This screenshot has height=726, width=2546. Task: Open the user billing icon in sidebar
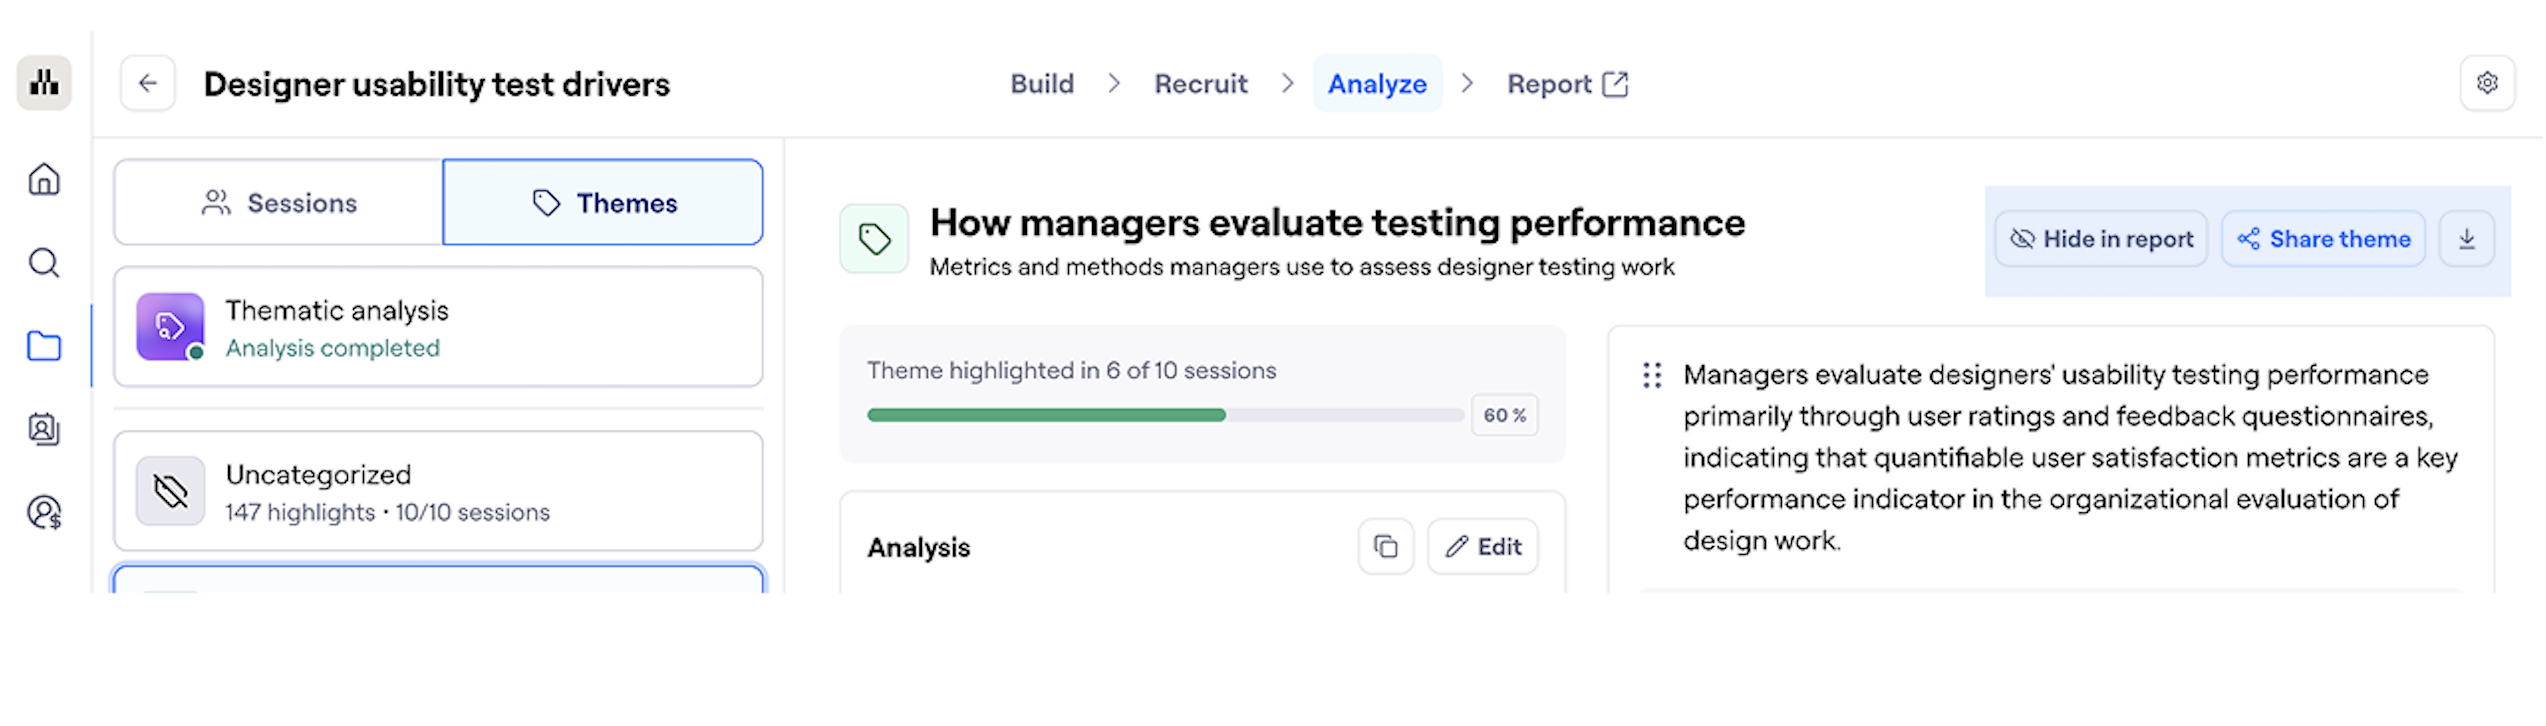point(44,512)
